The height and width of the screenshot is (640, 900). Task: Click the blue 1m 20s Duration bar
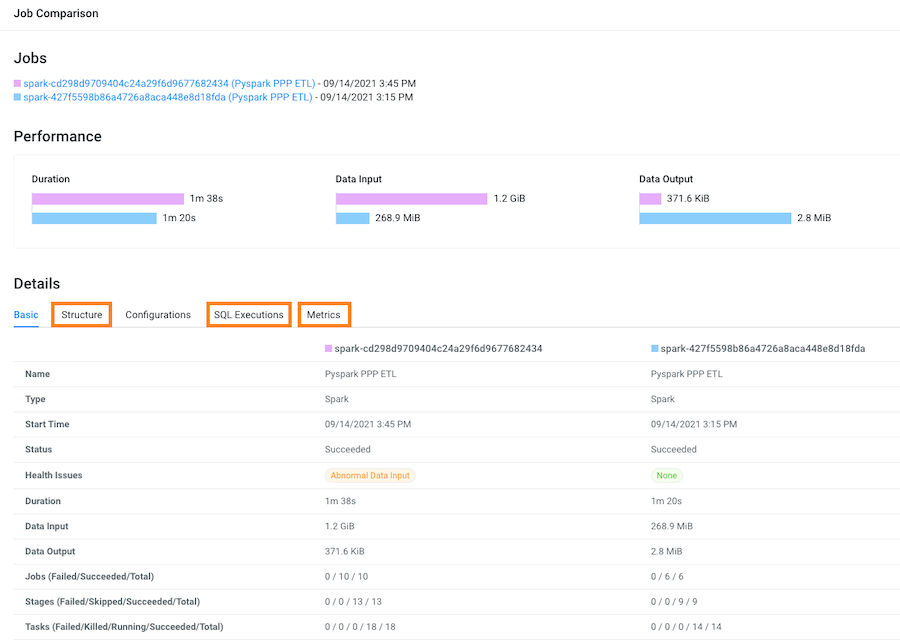click(x=94, y=218)
